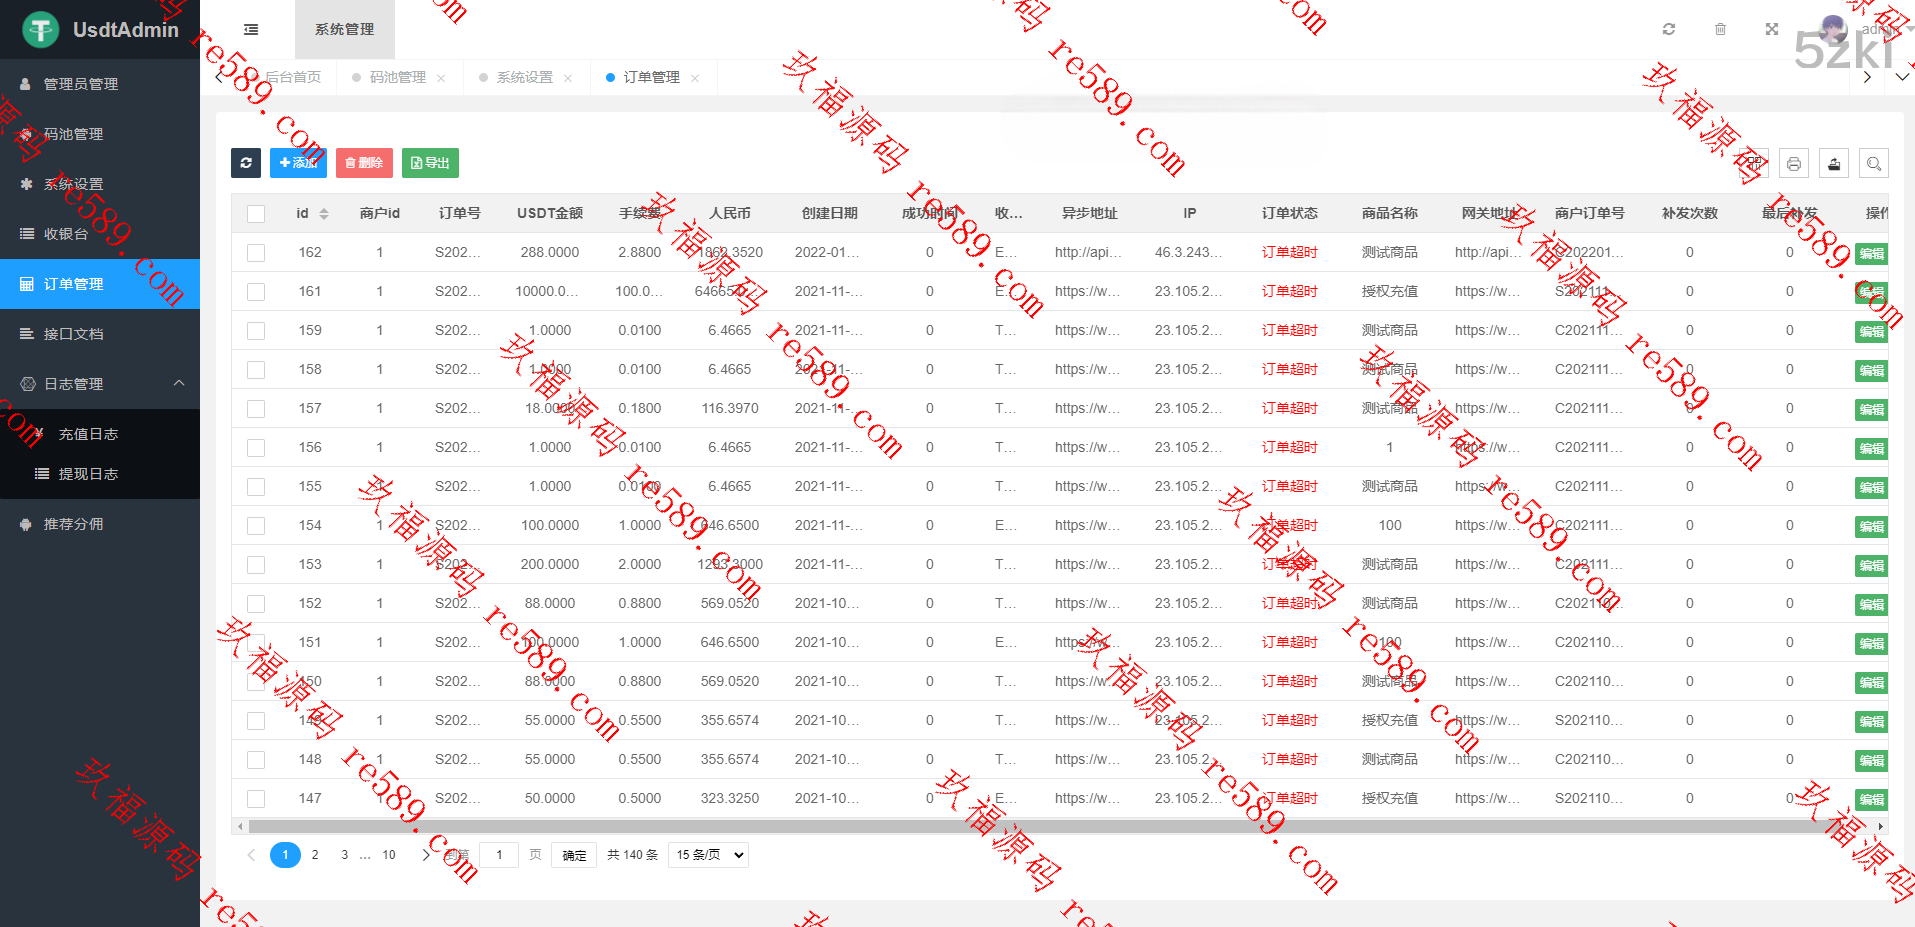Click the dark table refresh button
Screen dimensions: 1915x927
246,163
